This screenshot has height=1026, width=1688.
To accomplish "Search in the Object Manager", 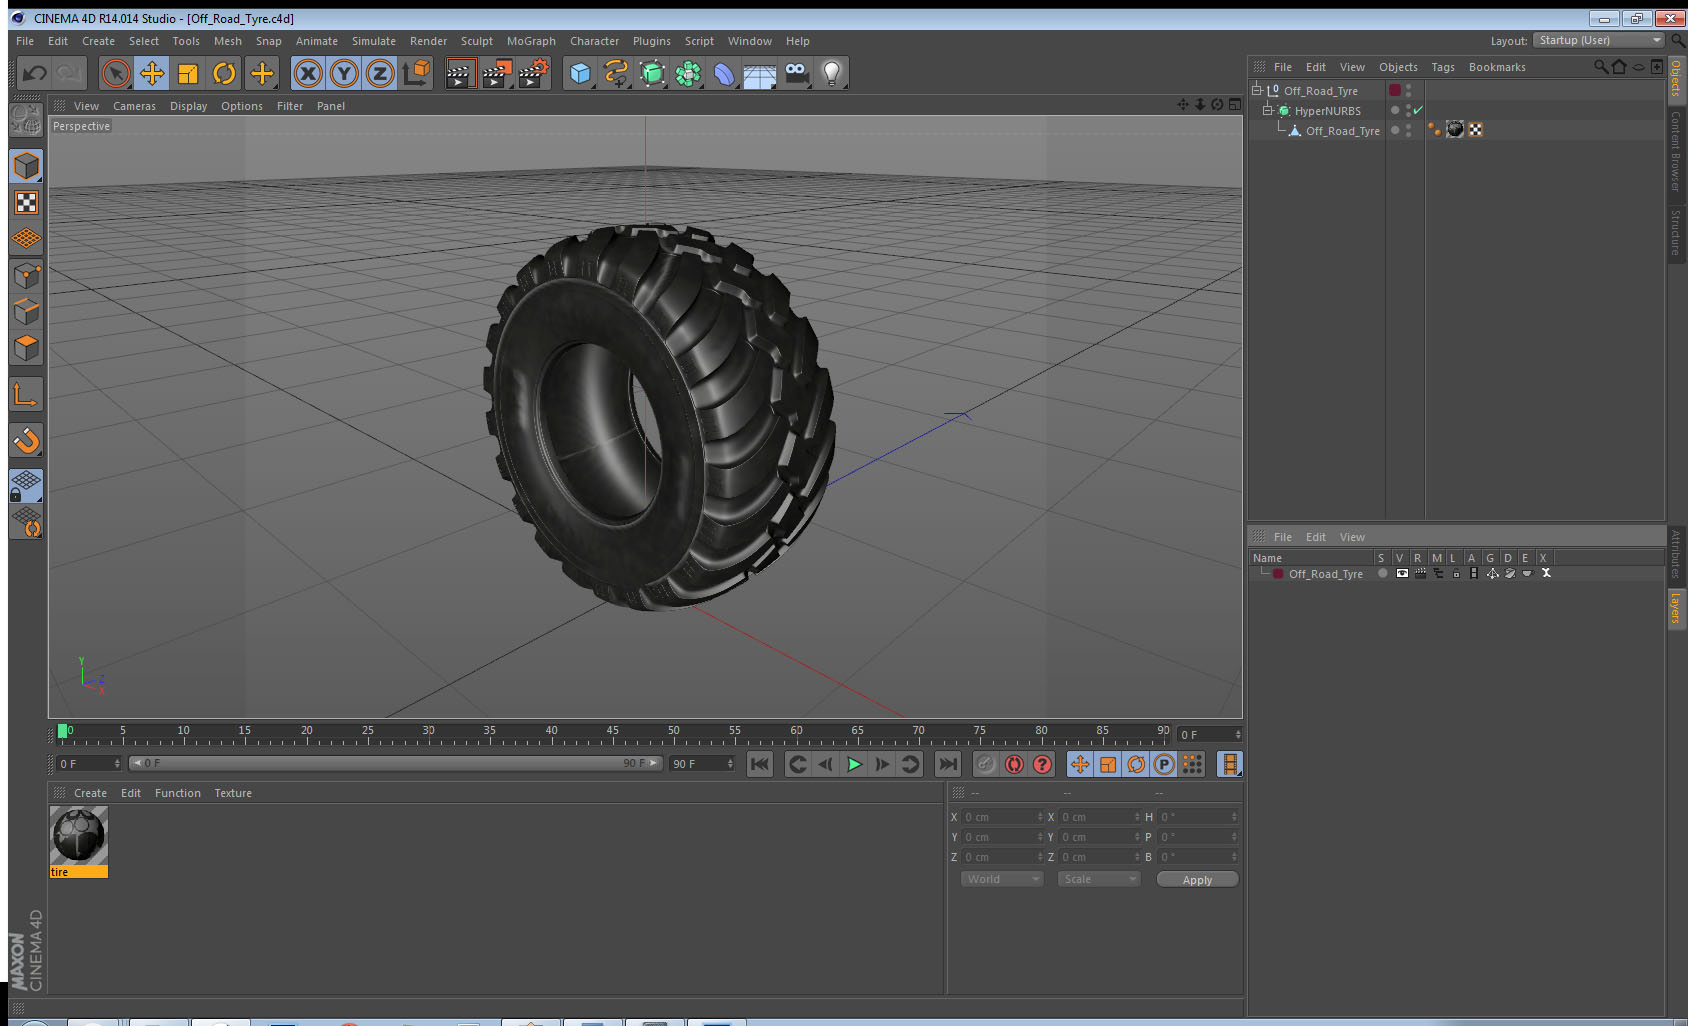I will point(1601,67).
